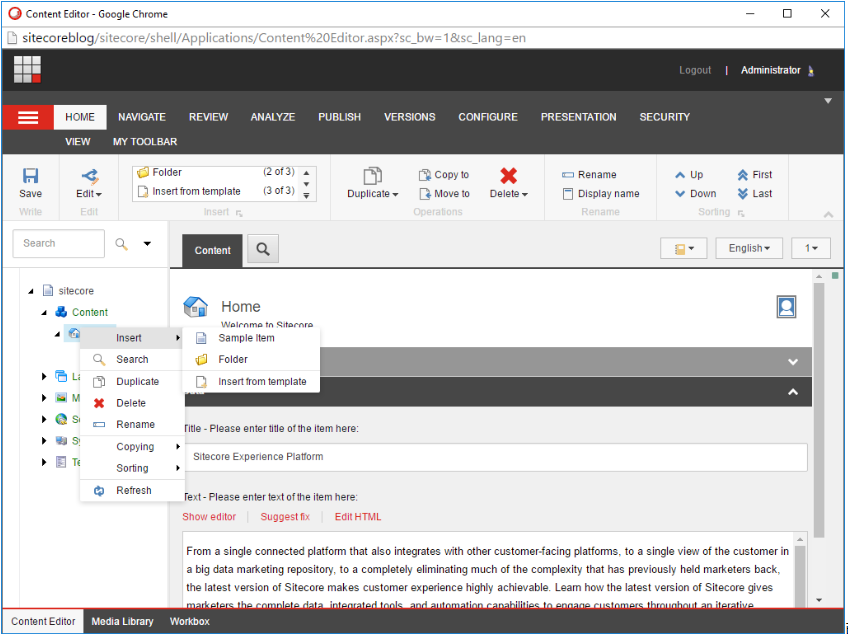848x634 pixels.
Task: Click the Edit ribbon icon
Action: click(90, 175)
